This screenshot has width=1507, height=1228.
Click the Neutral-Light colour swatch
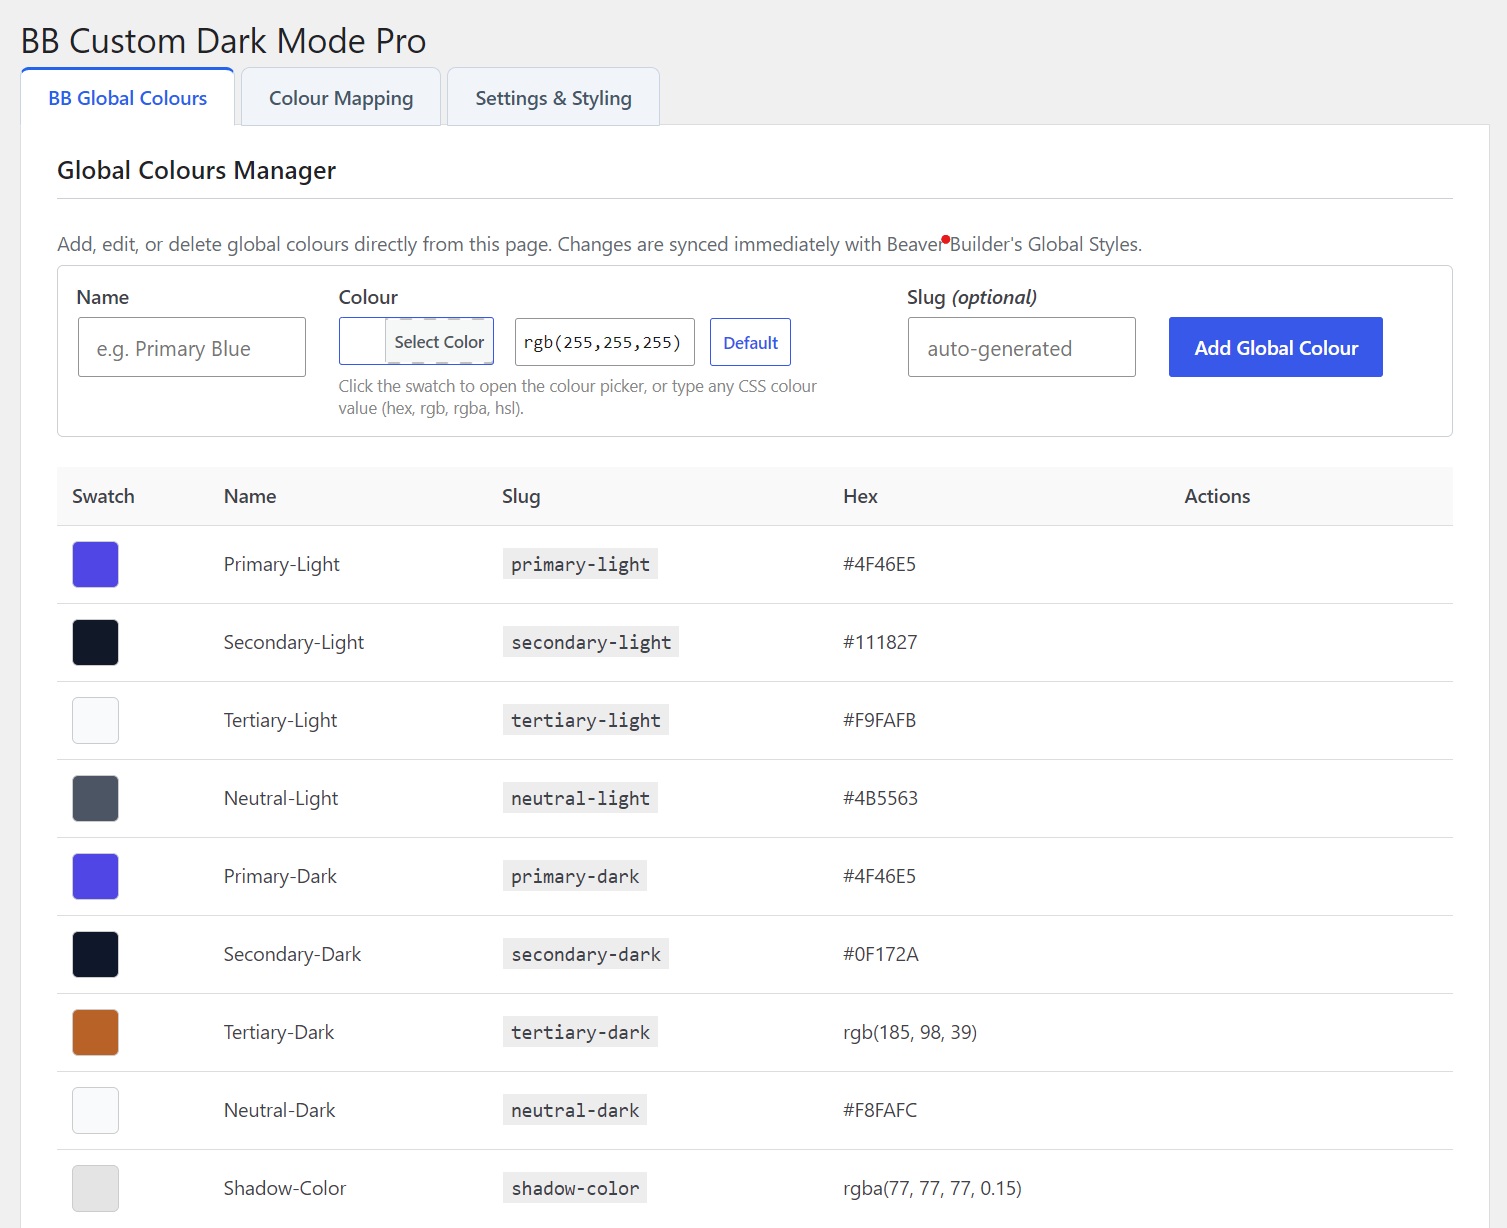tap(95, 798)
